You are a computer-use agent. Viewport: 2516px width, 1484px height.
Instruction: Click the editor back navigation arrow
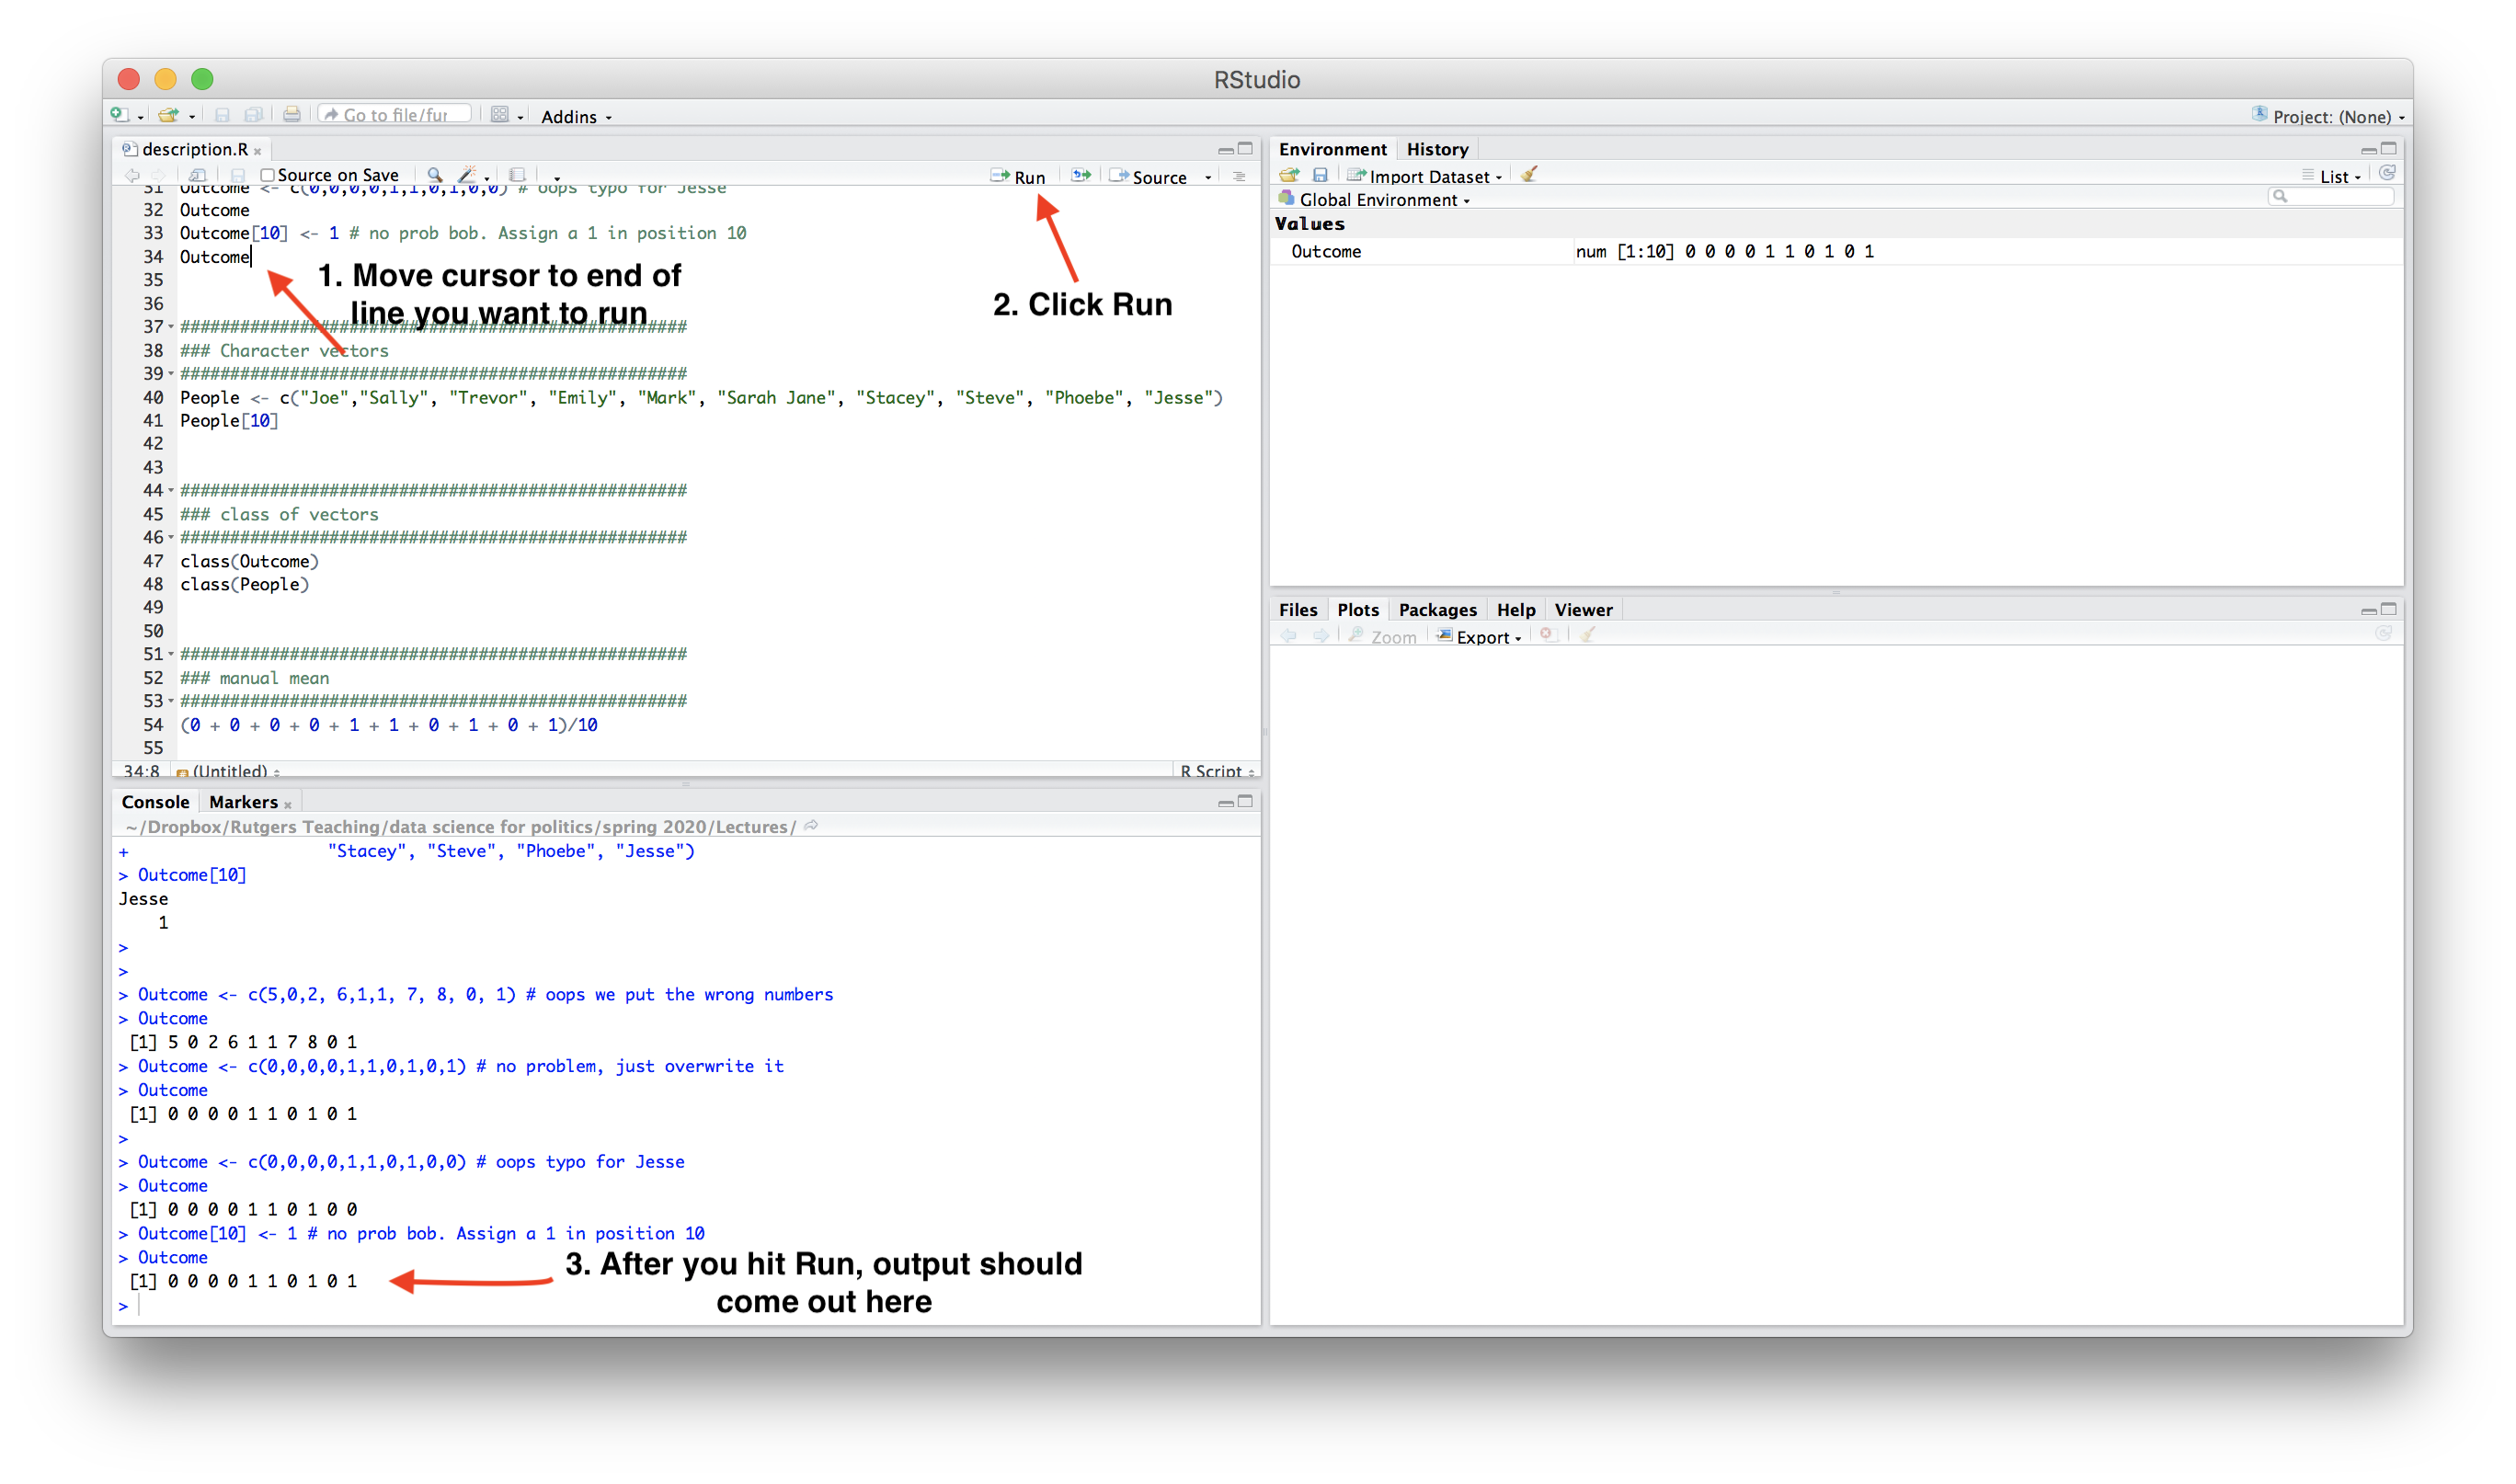pos(132,176)
